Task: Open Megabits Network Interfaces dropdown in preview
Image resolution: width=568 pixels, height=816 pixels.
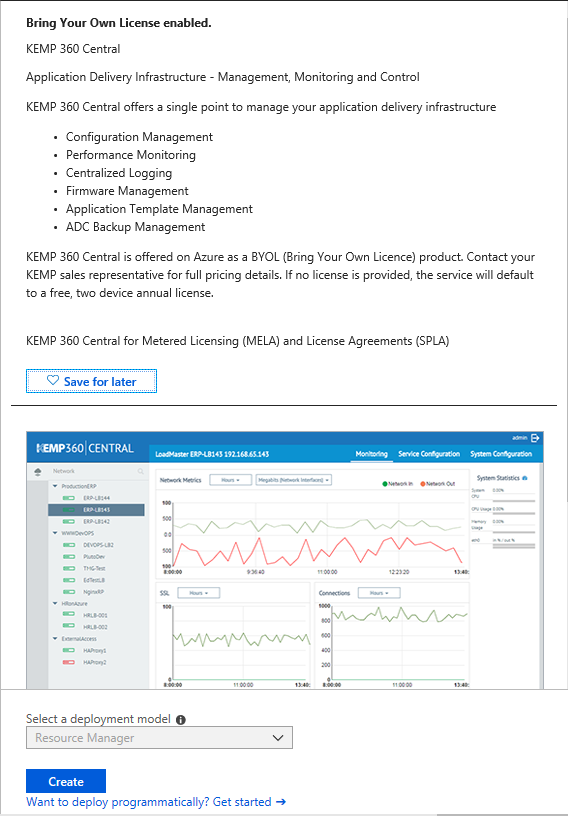Action: 294,480
